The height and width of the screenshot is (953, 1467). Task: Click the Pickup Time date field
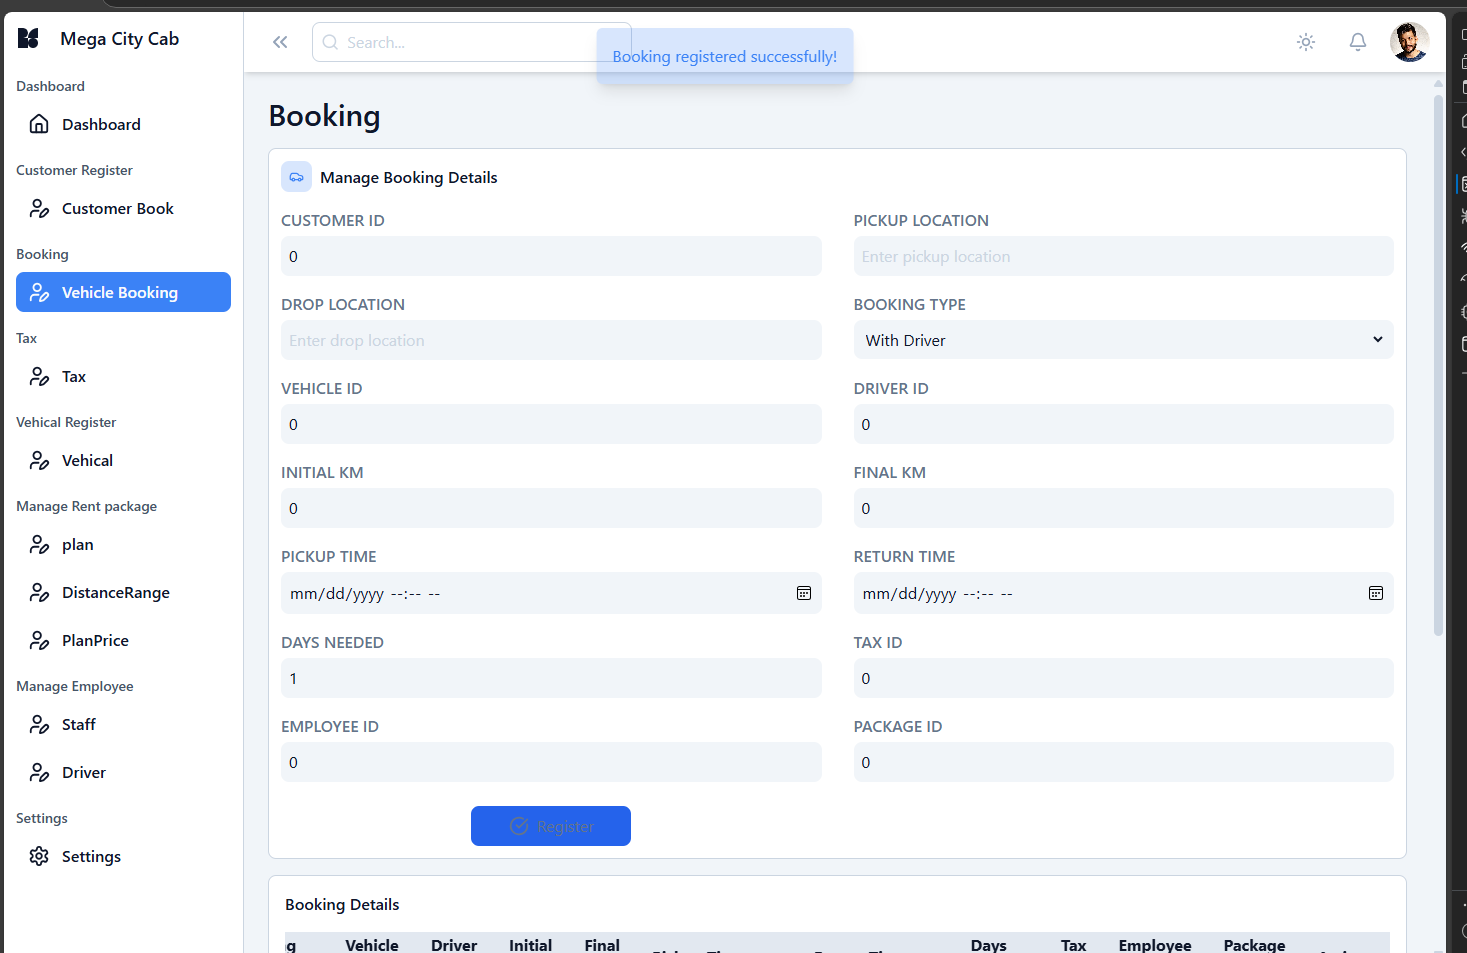click(551, 593)
